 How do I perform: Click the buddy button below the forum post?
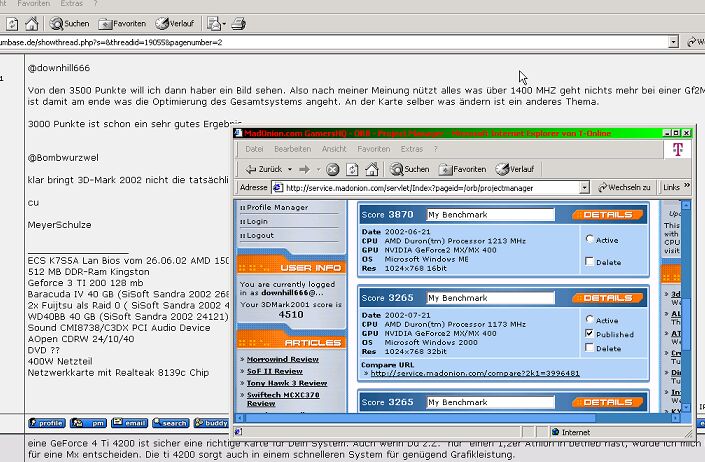point(211,423)
